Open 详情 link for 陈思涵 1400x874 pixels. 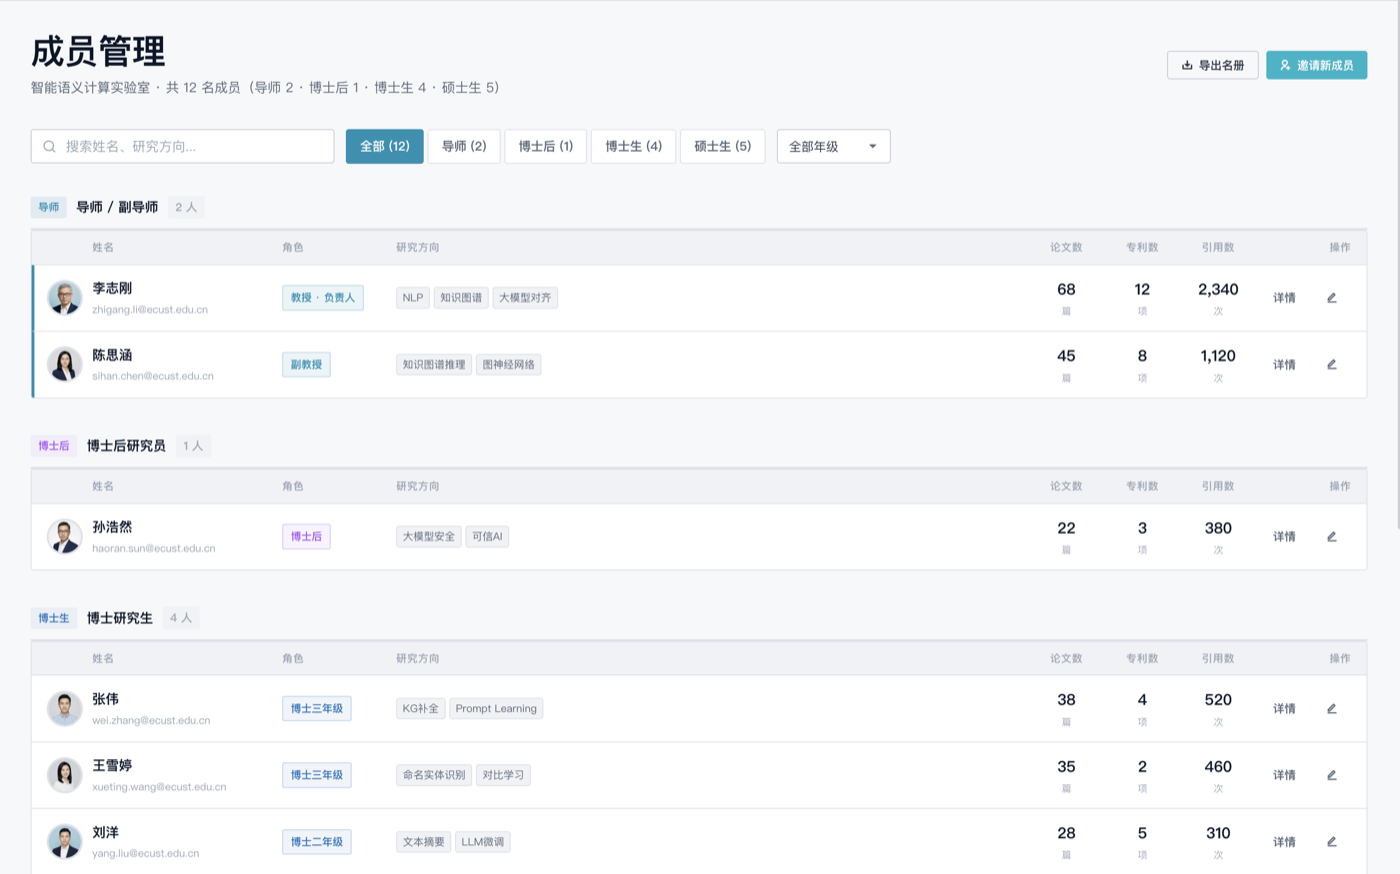click(x=1284, y=365)
